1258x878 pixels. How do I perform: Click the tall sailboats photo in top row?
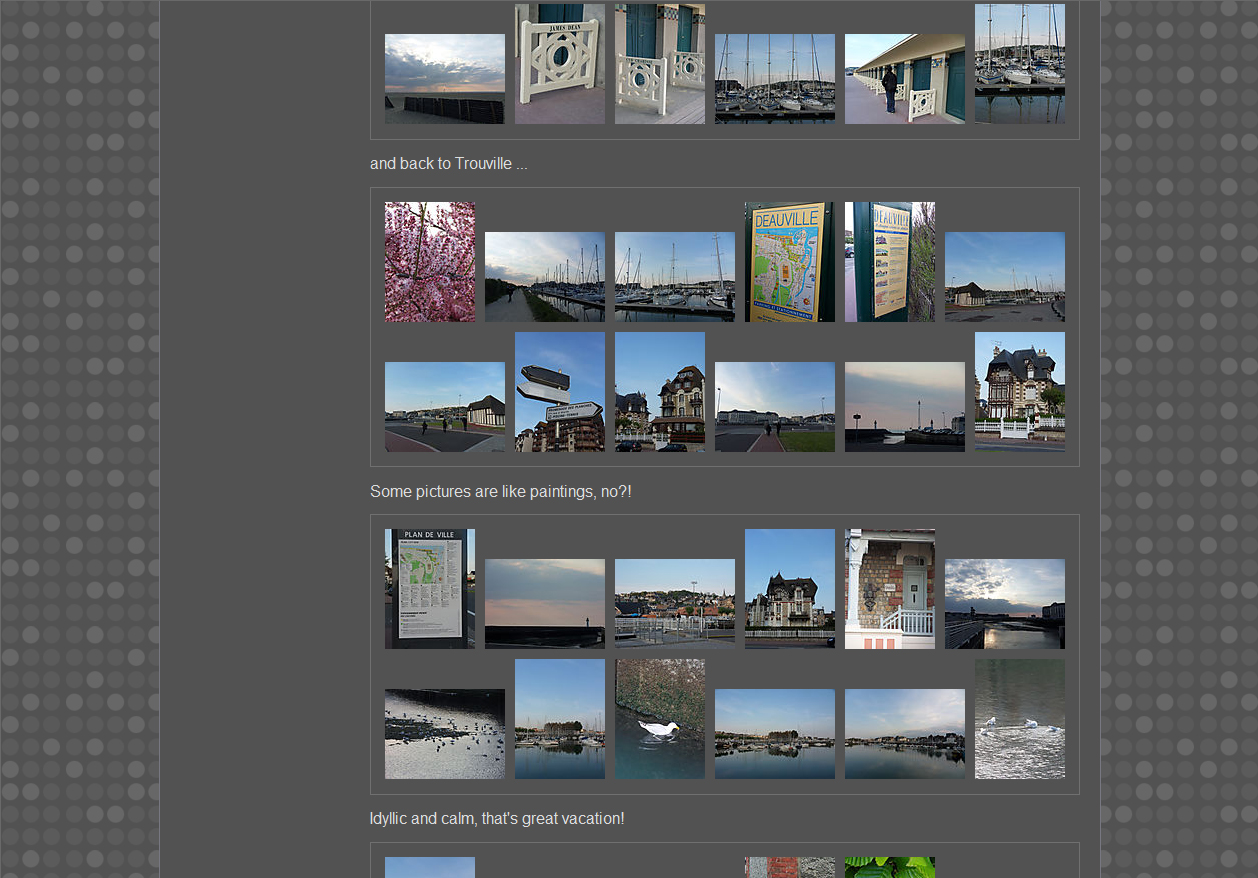coord(1019,64)
